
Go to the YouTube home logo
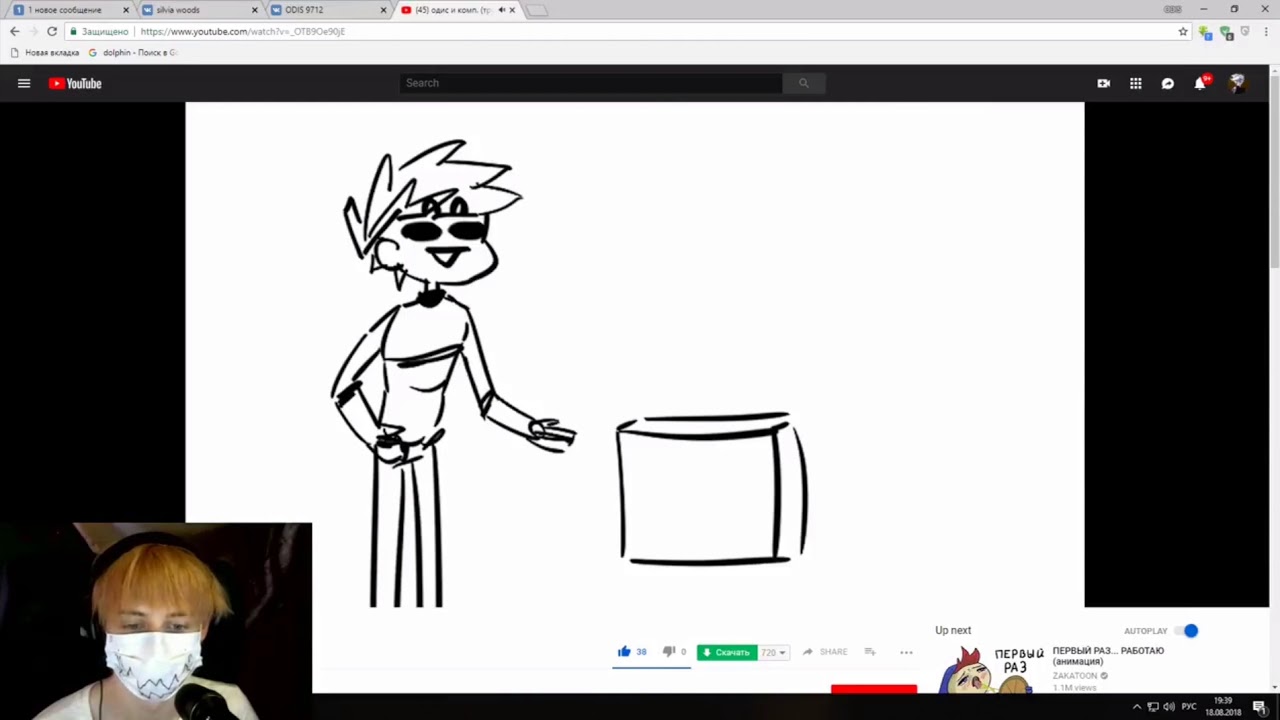click(75, 83)
